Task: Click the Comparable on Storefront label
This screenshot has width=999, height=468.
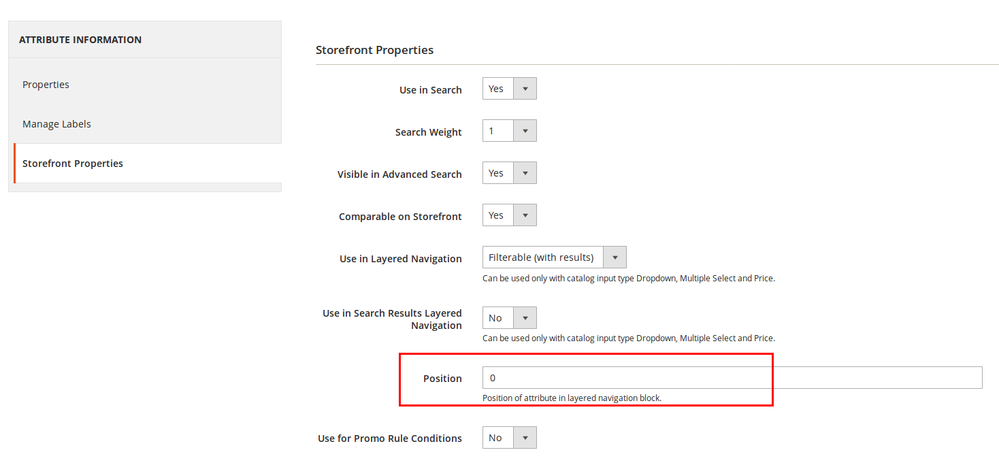Action: pos(400,216)
